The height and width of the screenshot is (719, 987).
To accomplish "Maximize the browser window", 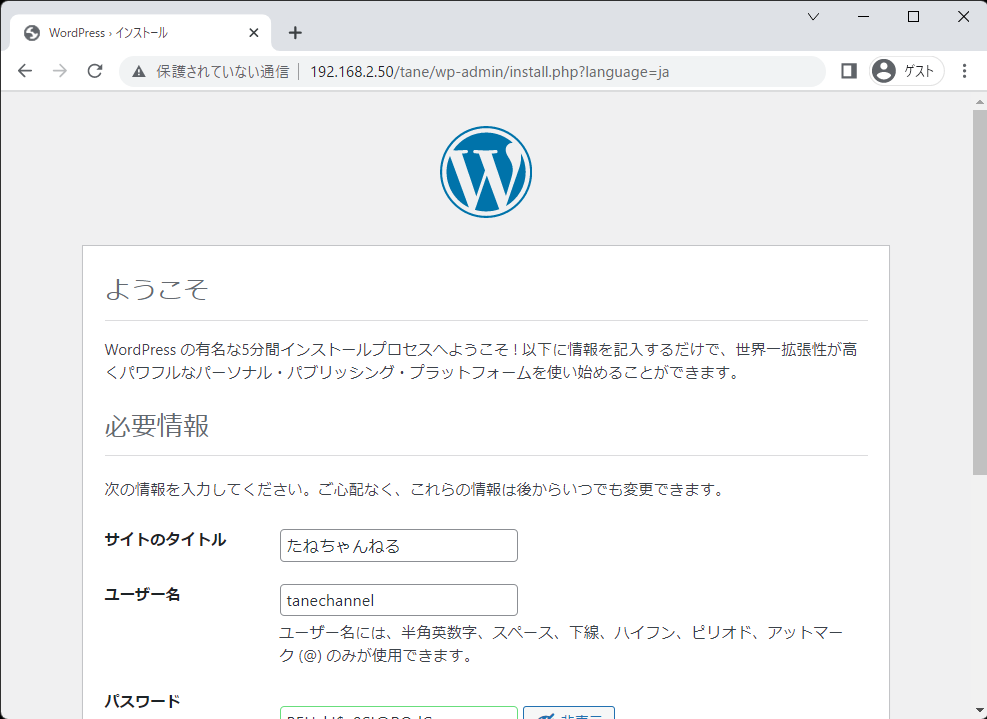I will point(913,17).
